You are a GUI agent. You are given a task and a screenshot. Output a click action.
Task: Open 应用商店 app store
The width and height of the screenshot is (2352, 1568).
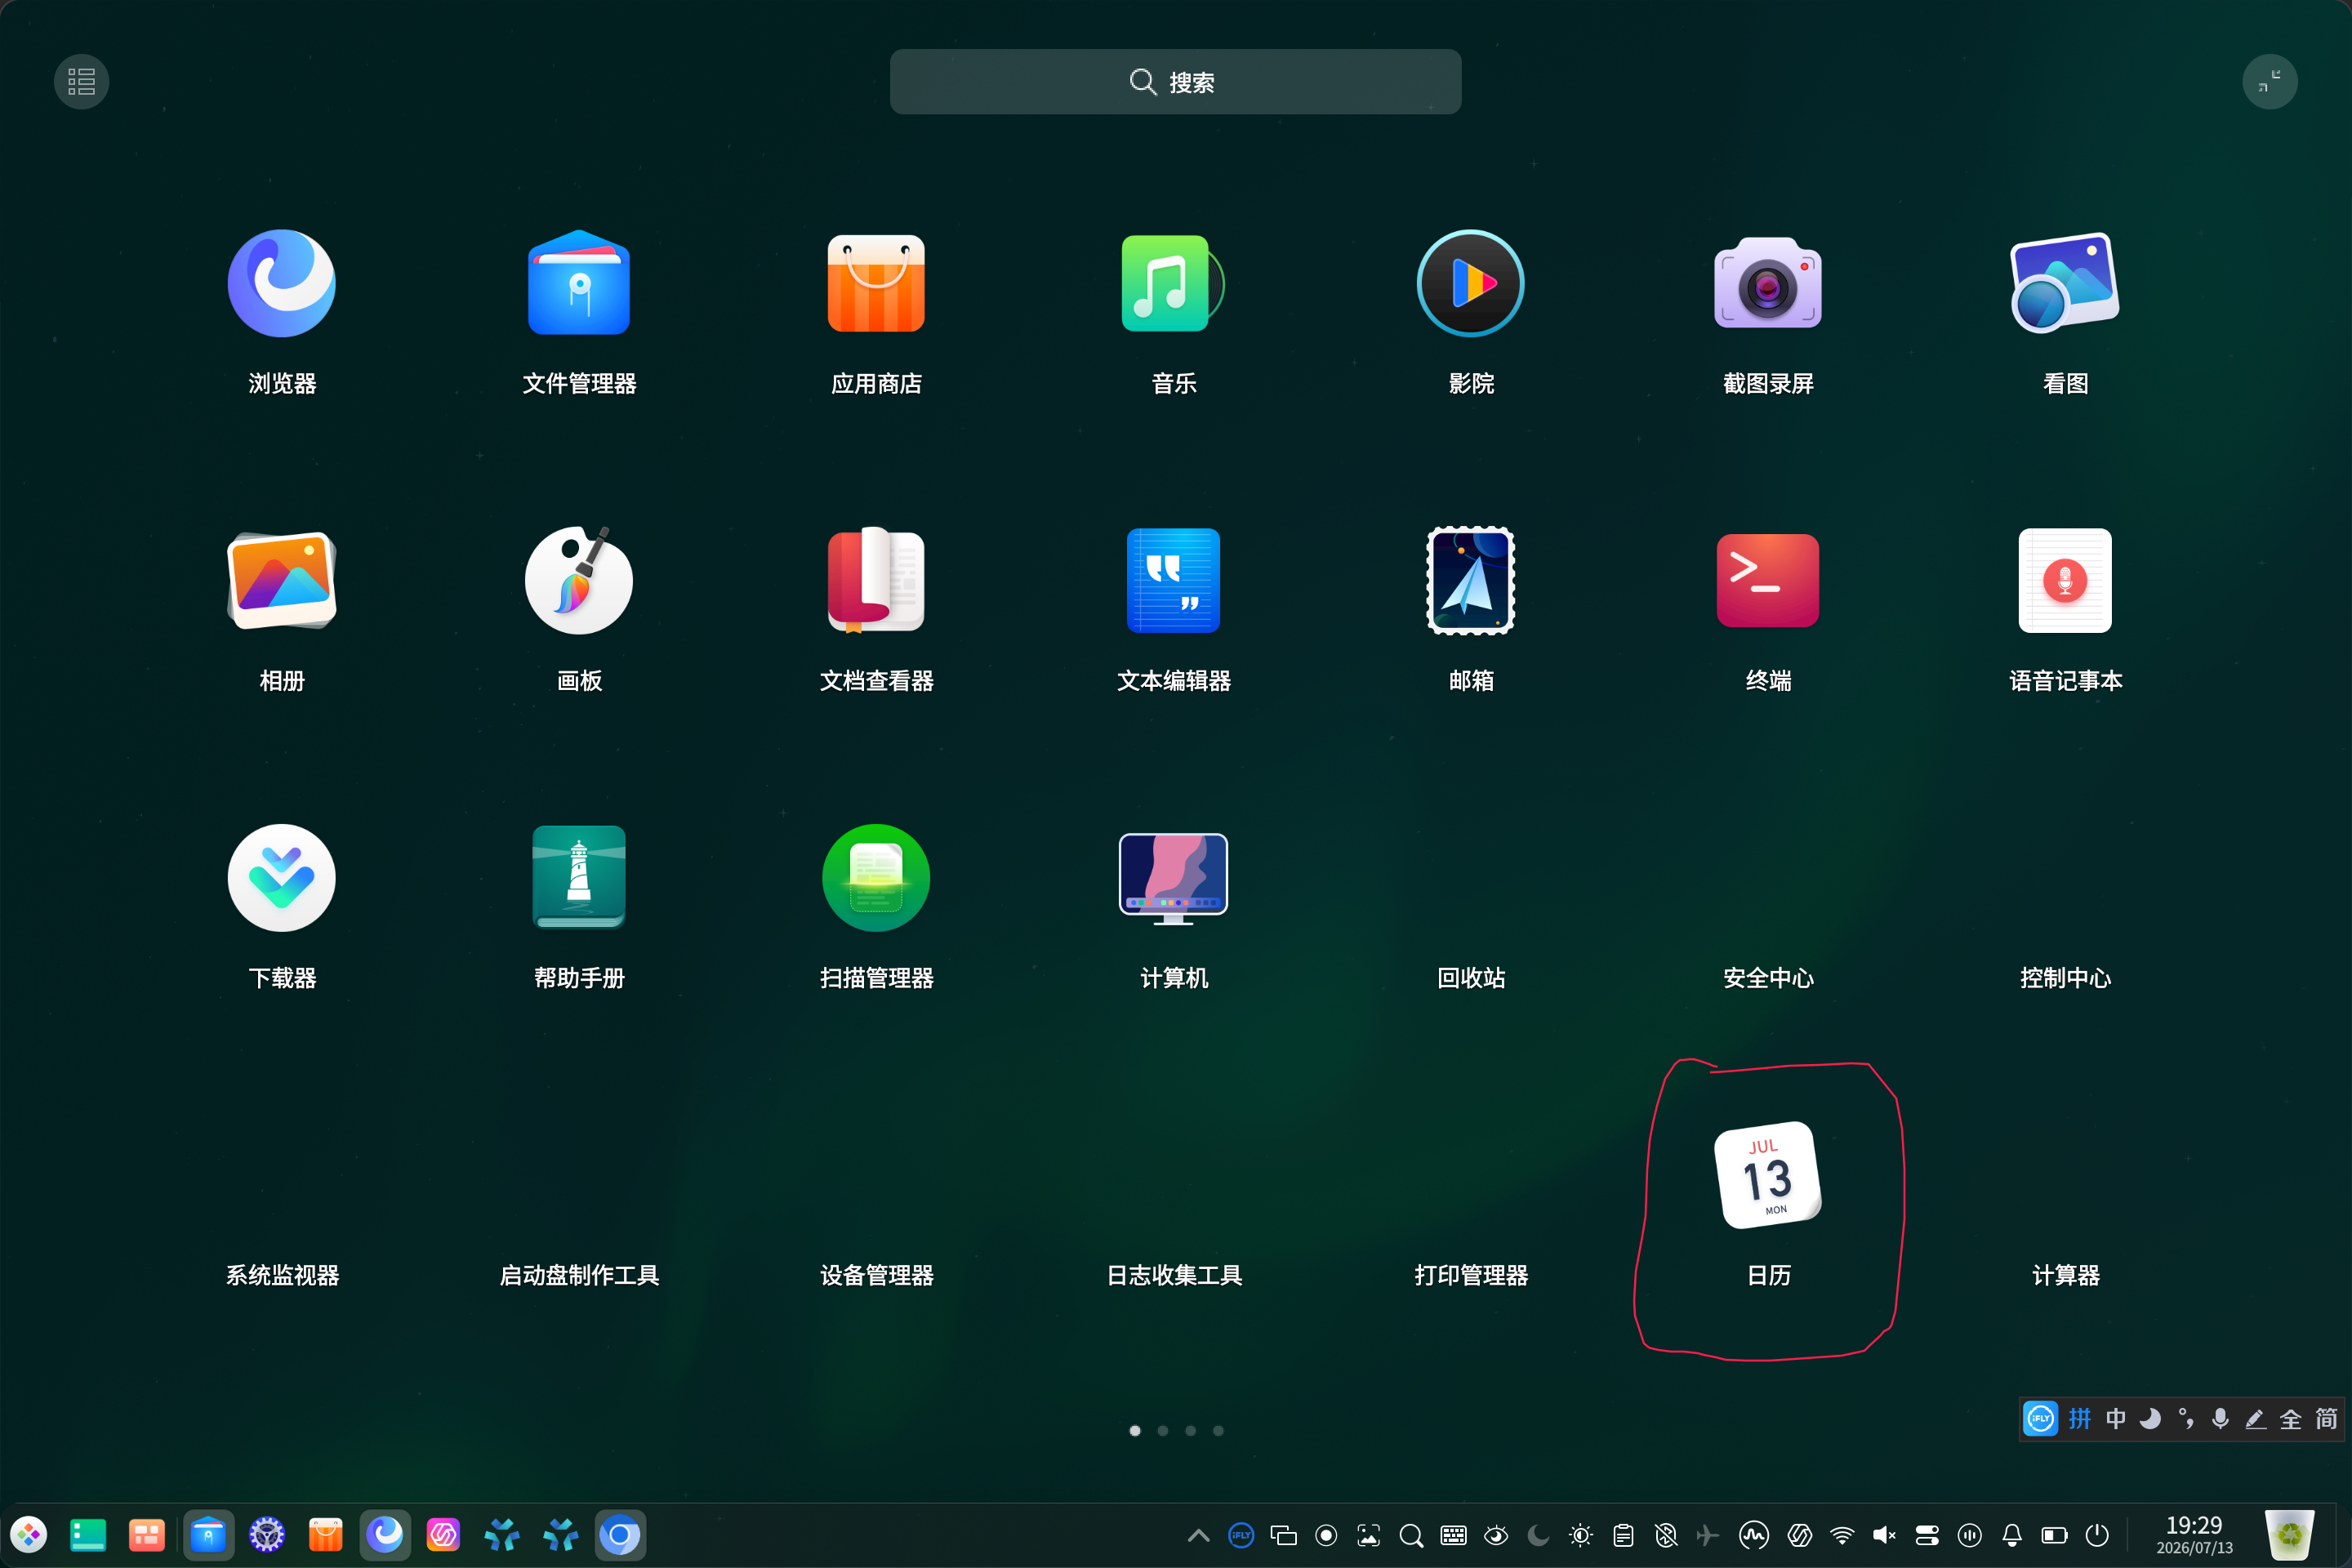876,284
